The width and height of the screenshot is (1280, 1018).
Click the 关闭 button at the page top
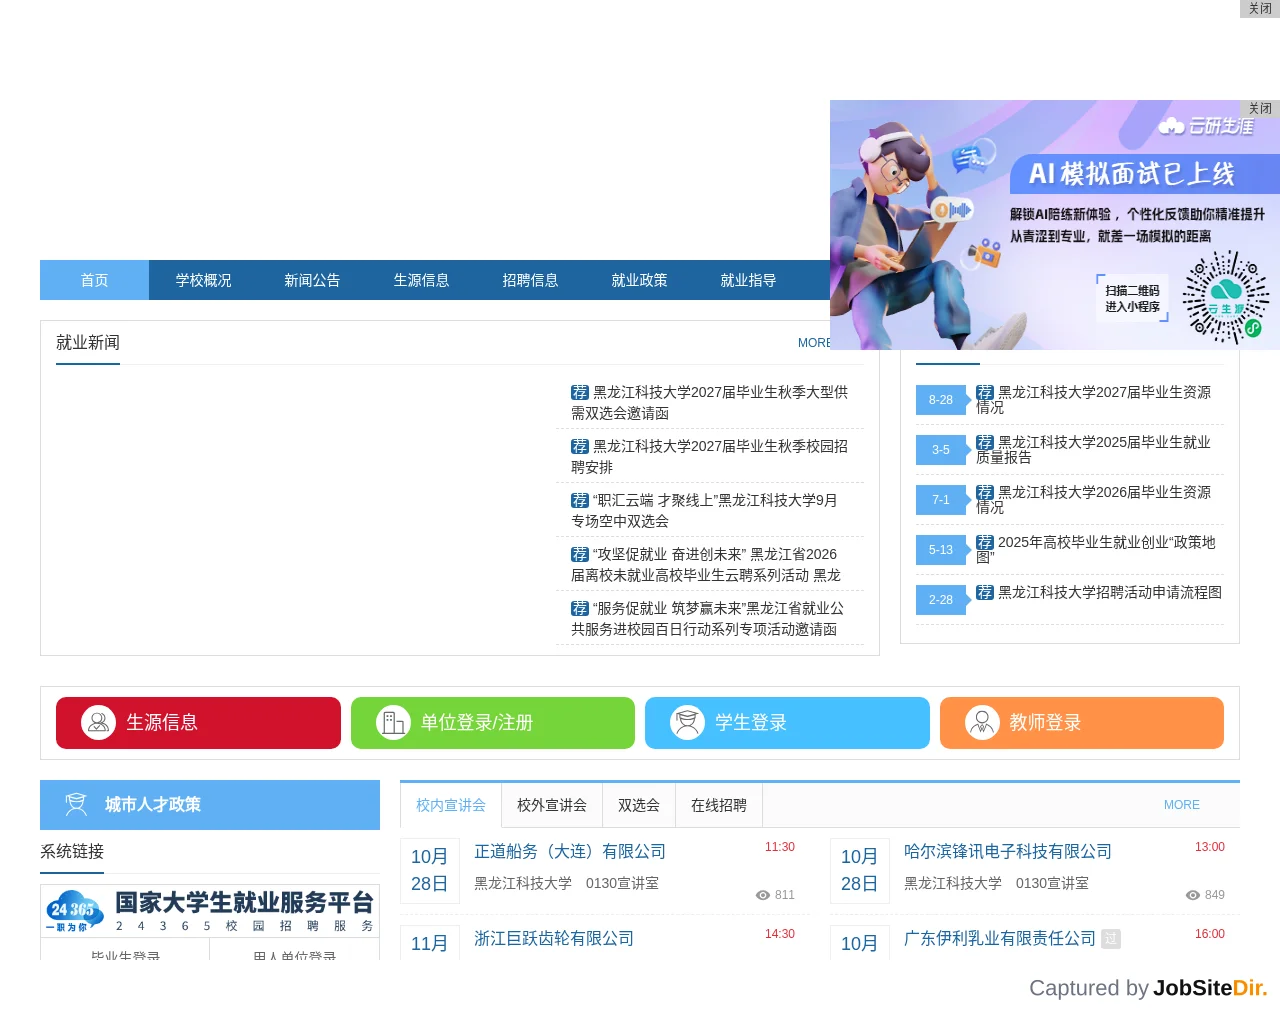[1260, 8]
